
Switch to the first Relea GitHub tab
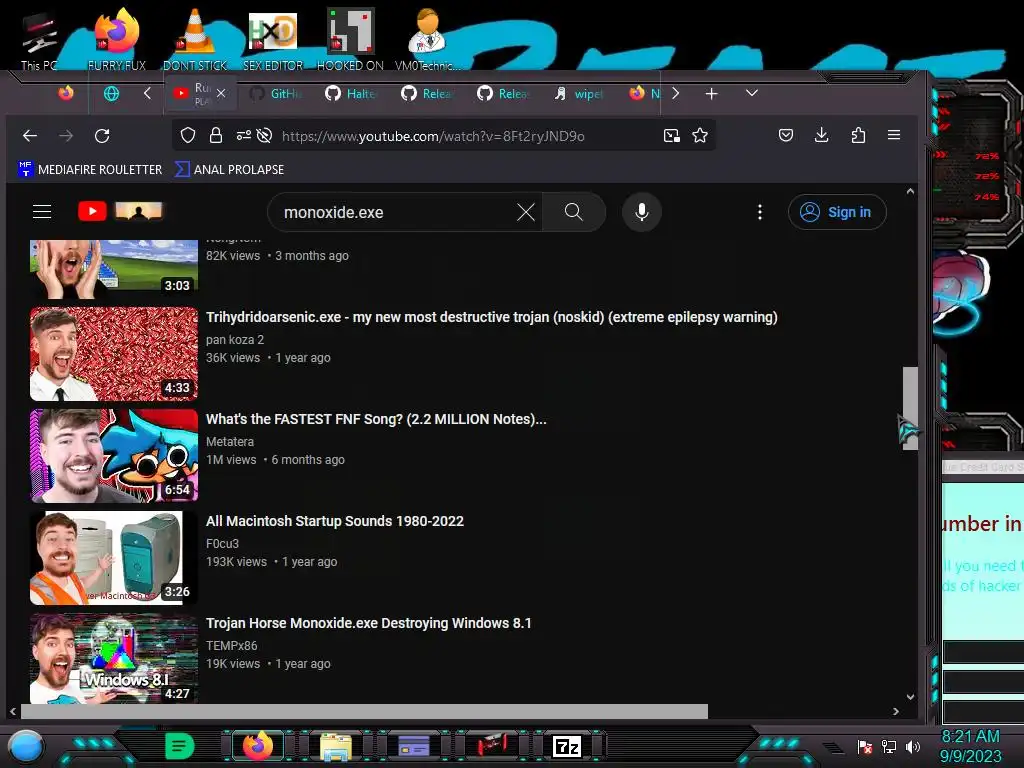coord(428,93)
